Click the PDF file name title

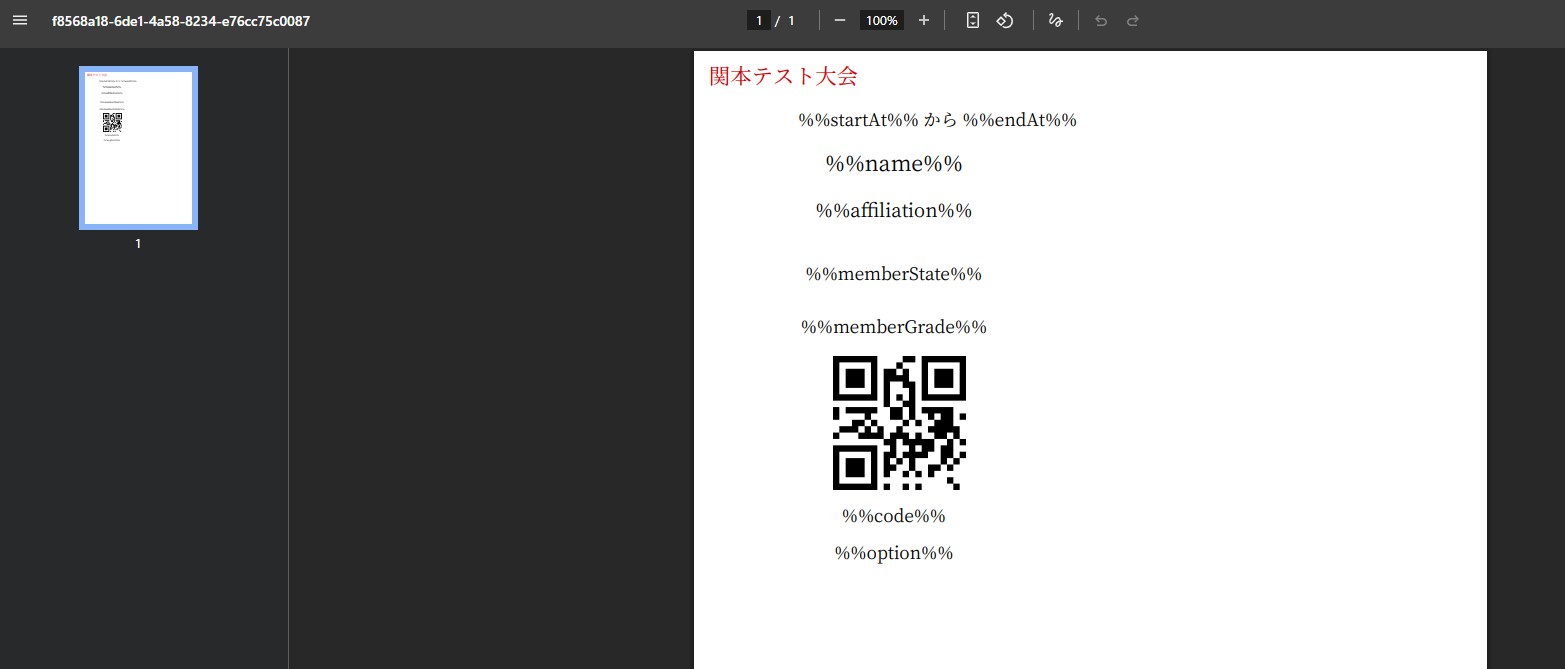(181, 21)
